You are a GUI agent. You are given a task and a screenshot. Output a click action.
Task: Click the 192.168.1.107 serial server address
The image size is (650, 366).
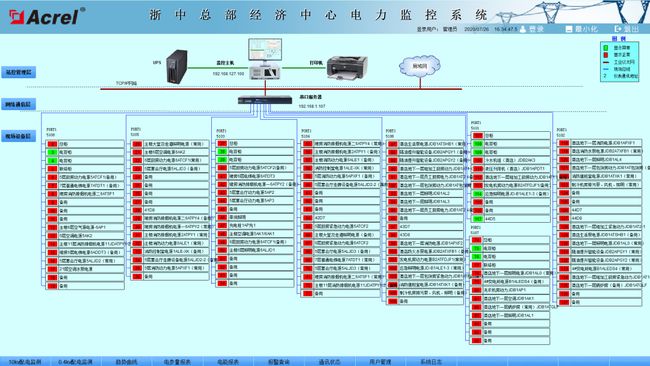pyautogui.click(x=312, y=107)
